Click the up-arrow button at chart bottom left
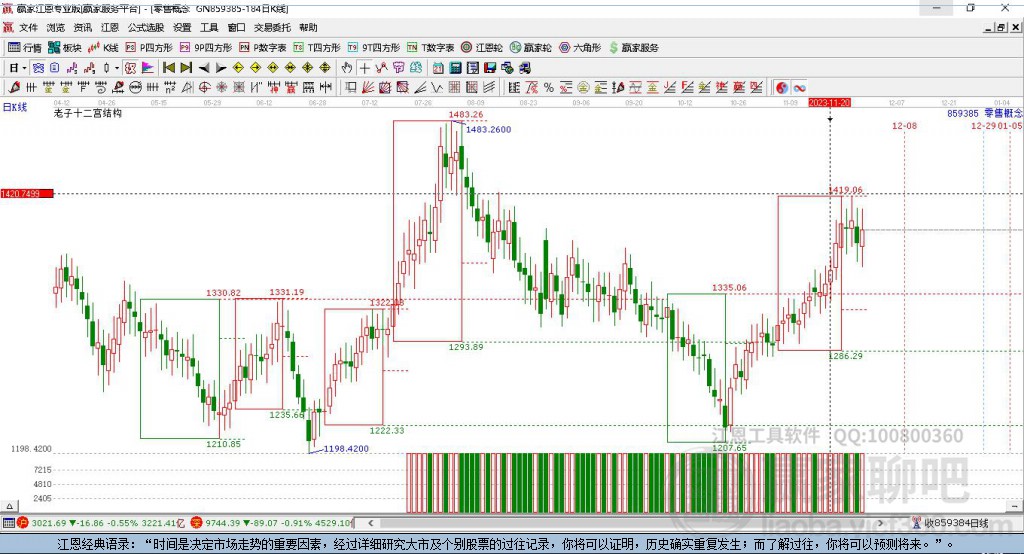Image resolution: width=1024 pixels, height=554 pixels. [9, 506]
